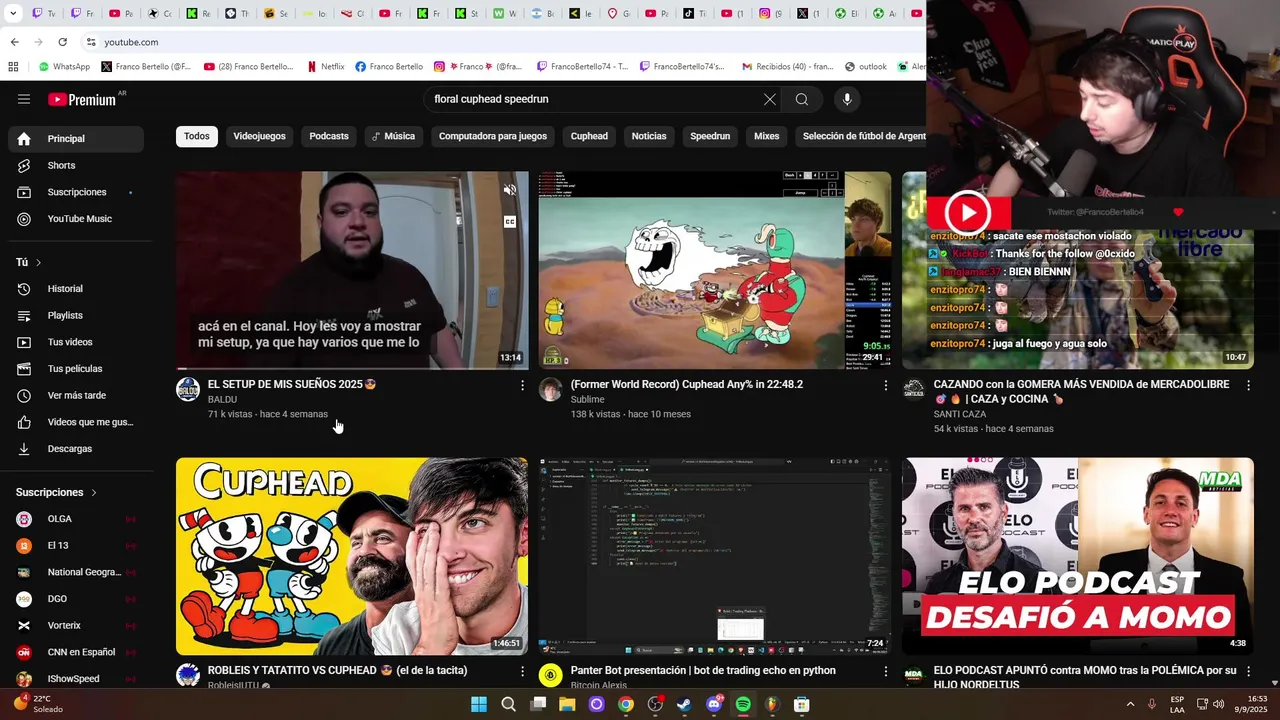Click the Sublime channel name

click(x=588, y=399)
